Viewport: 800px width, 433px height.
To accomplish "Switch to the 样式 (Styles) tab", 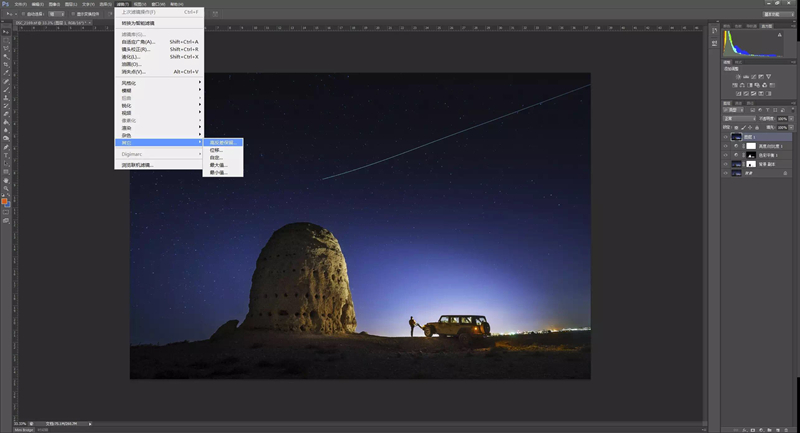I will click(x=738, y=62).
